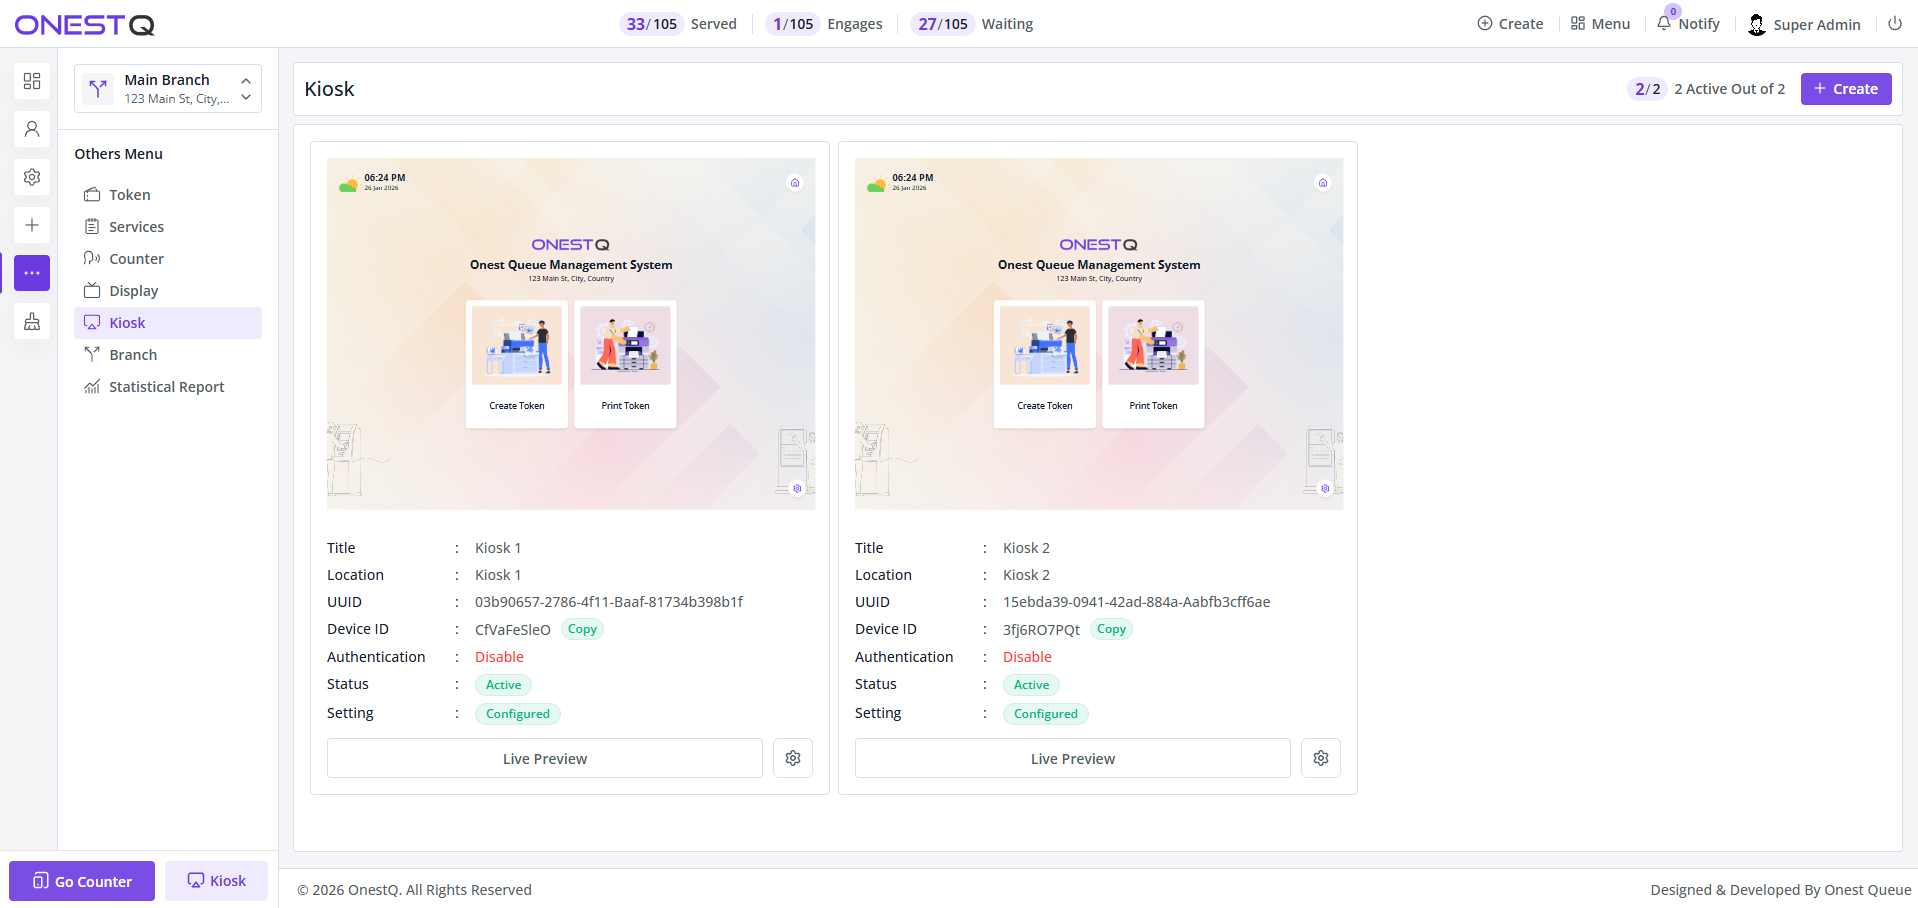The image size is (1918, 908).
Task: Click Disable authentication text for Kiosk 1
Action: point(499,657)
